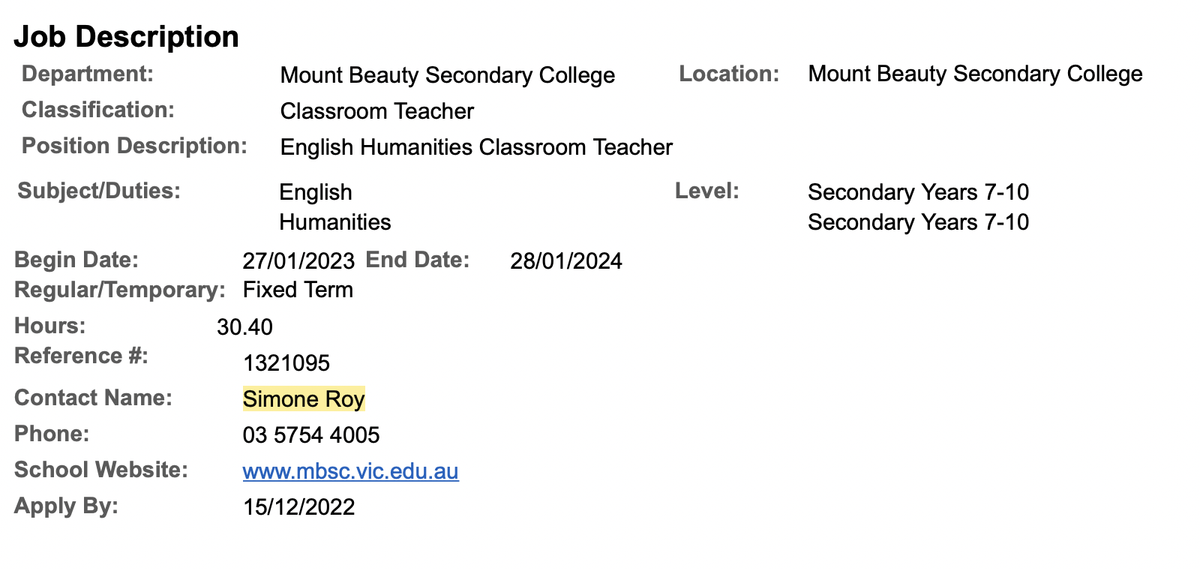Click the School Website label
Screen dimensions: 1200x569
click(101, 470)
